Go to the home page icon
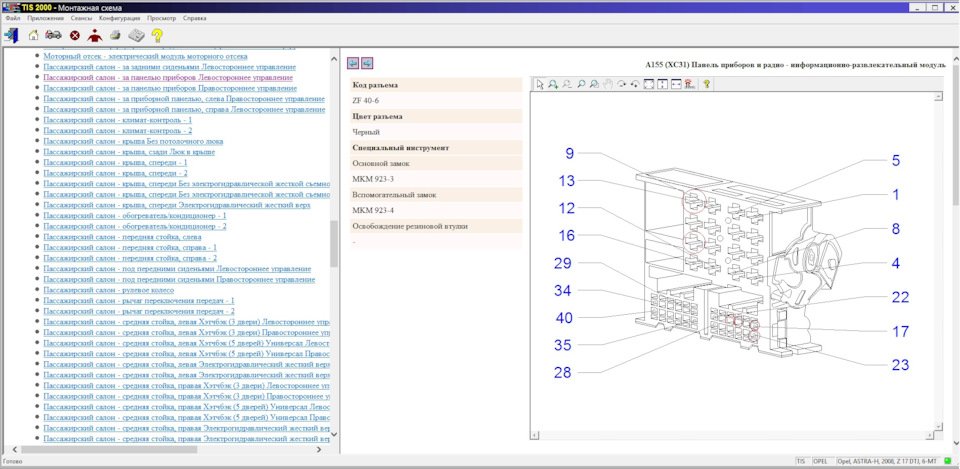The width and height of the screenshot is (960, 469). click(x=34, y=35)
